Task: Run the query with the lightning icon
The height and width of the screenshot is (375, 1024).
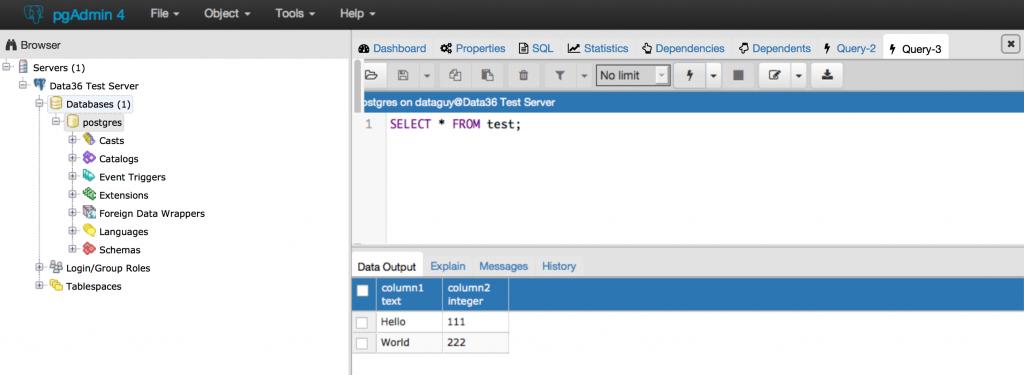Action: [689, 75]
